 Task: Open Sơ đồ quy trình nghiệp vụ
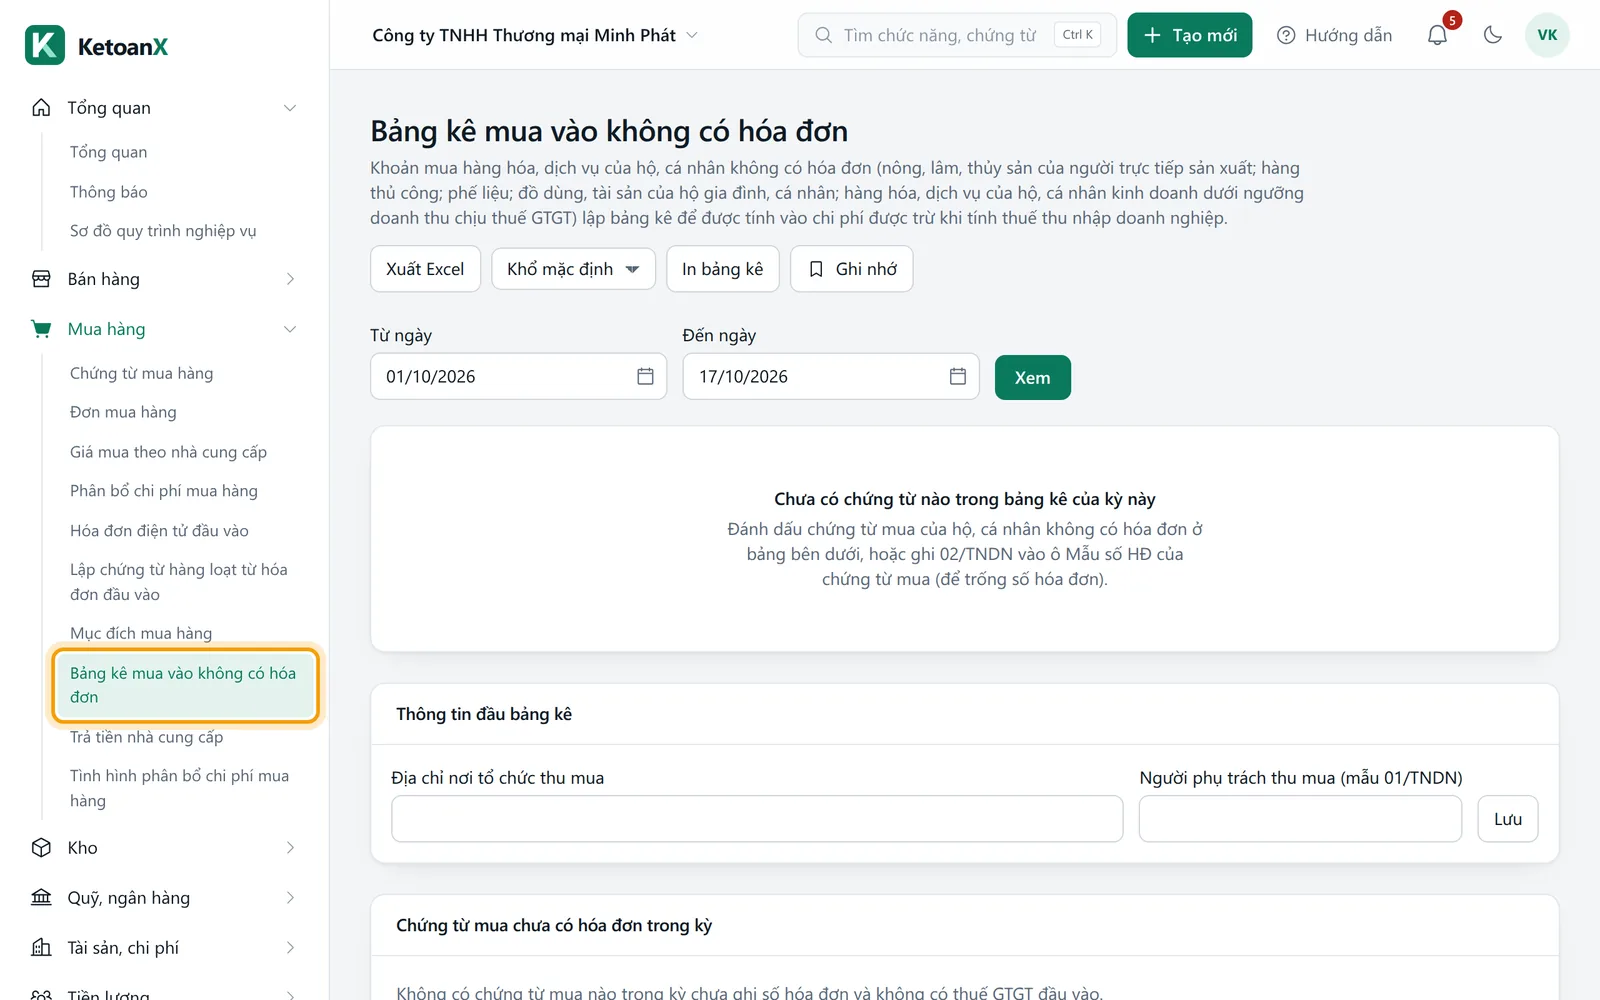163,231
